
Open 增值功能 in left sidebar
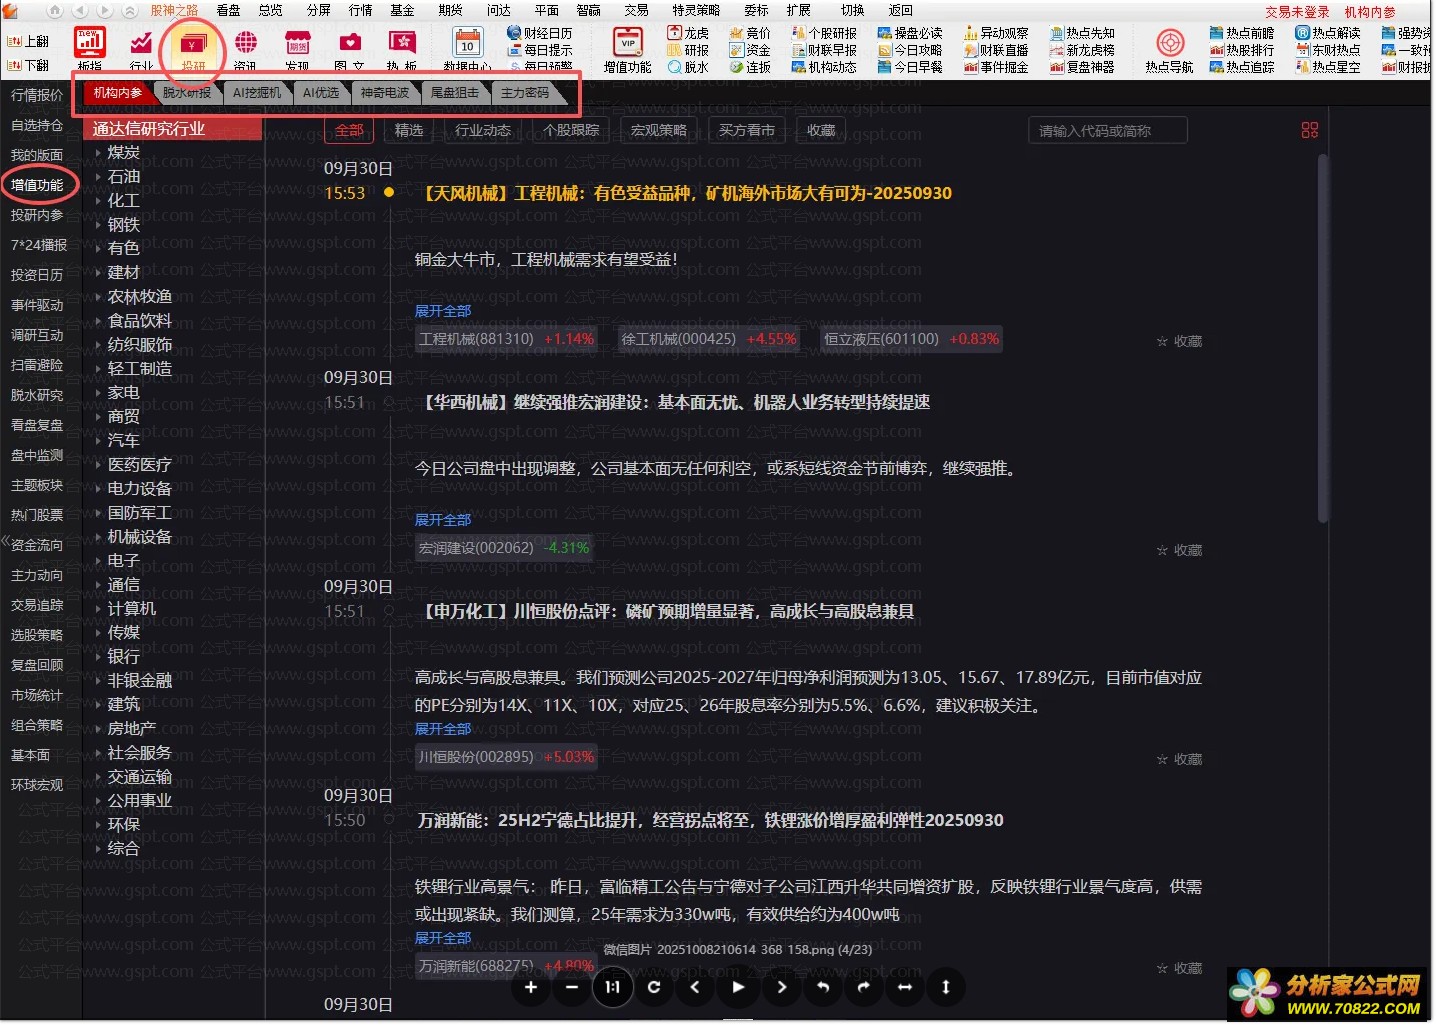pos(37,185)
